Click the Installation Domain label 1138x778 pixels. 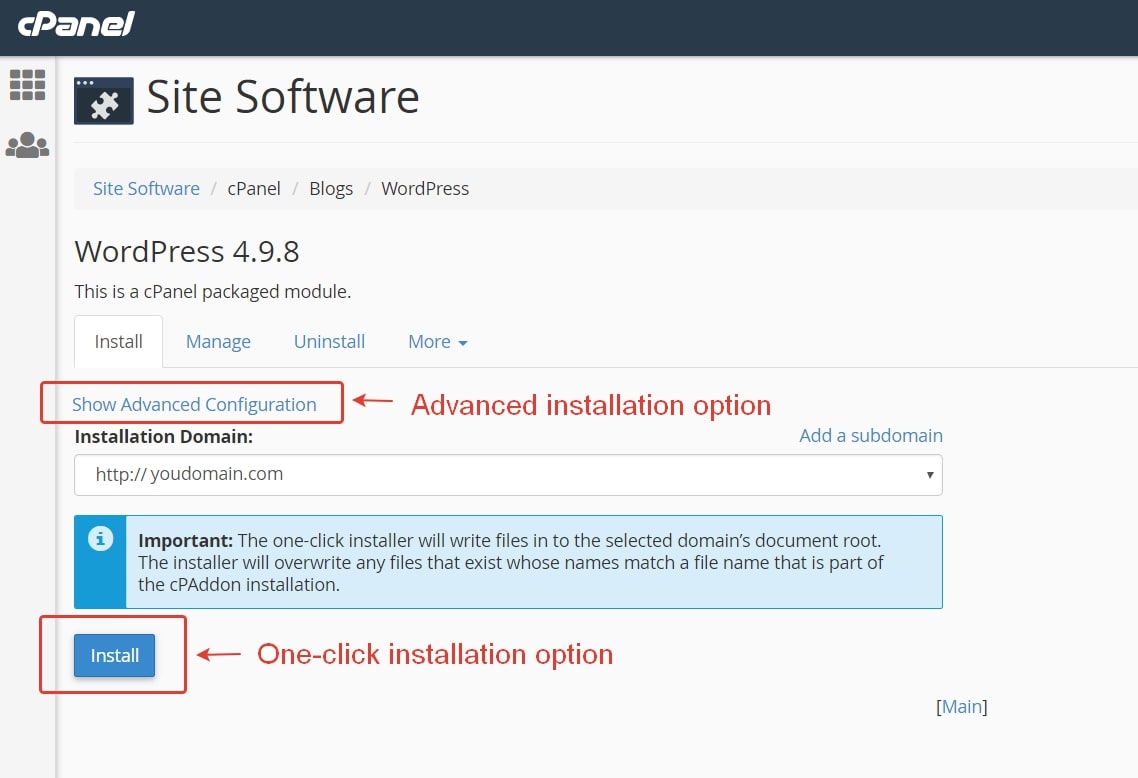point(164,436)
